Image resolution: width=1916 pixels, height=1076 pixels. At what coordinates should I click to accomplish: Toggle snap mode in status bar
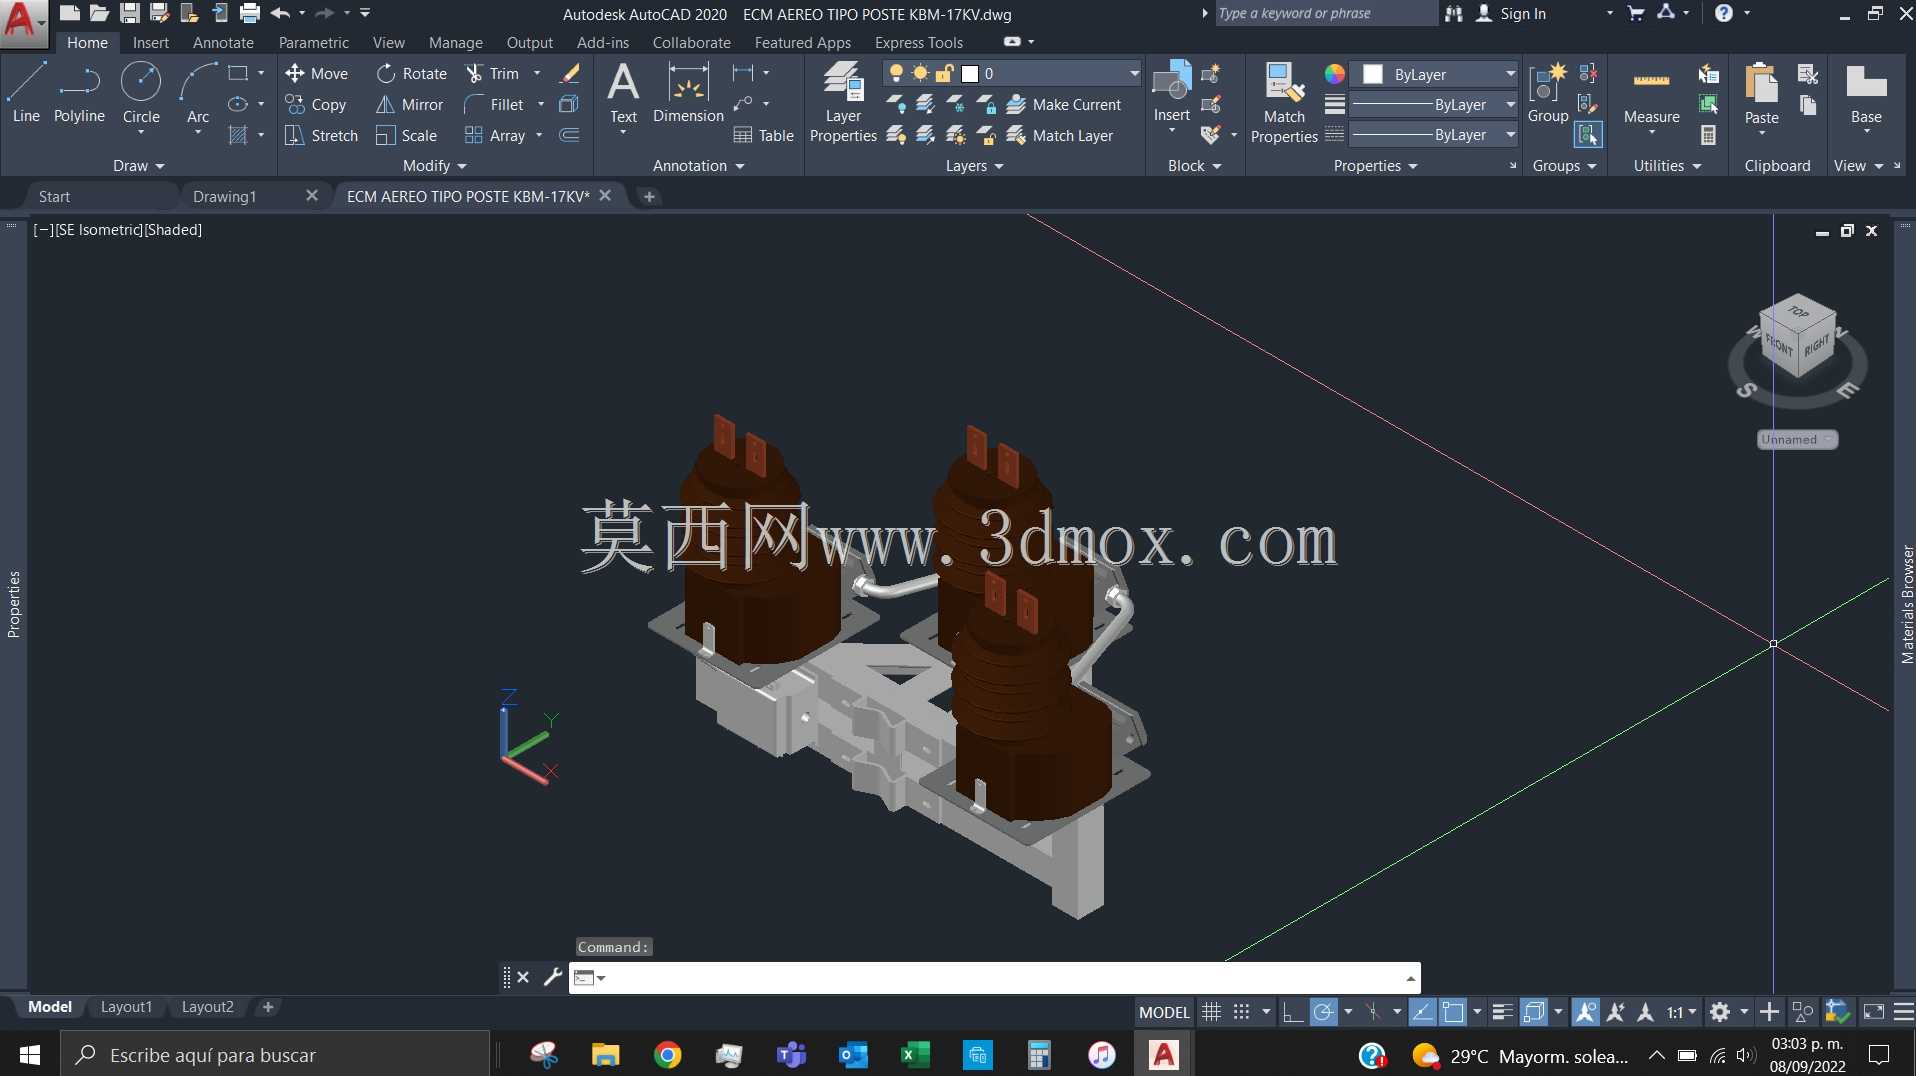pos(1242,1012)
